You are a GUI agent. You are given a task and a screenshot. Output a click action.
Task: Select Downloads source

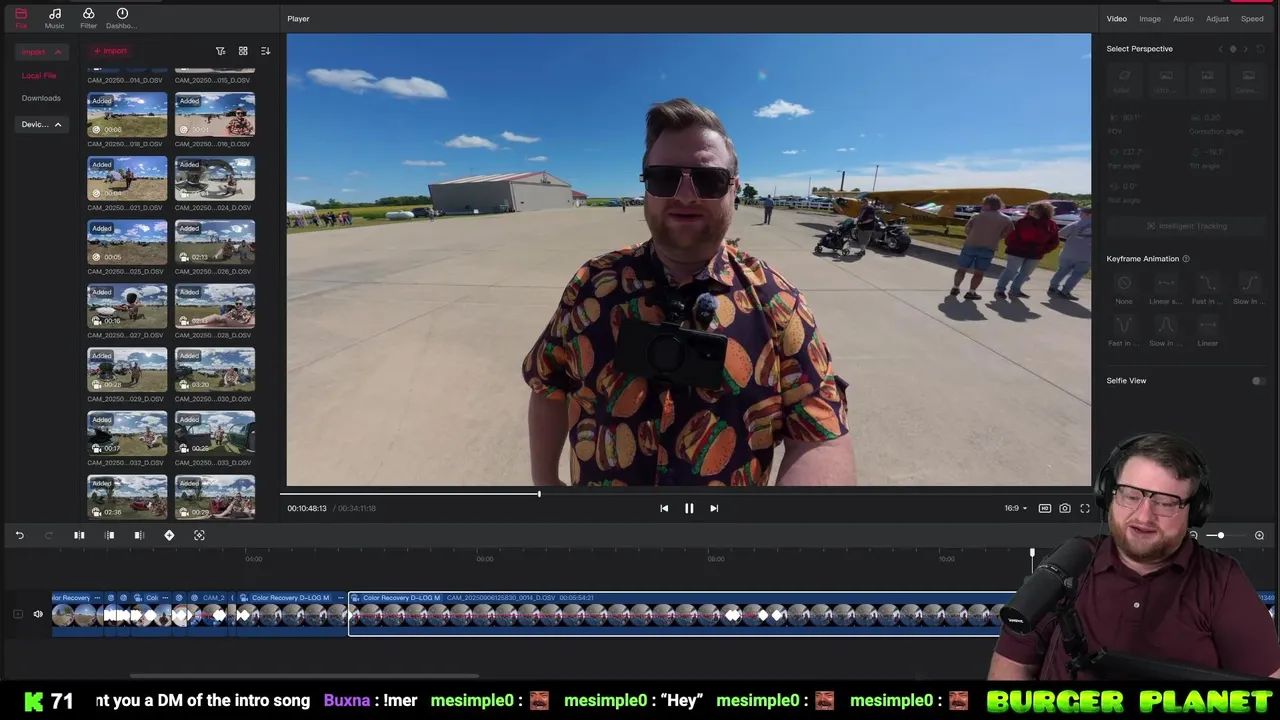tap(41, 98)
